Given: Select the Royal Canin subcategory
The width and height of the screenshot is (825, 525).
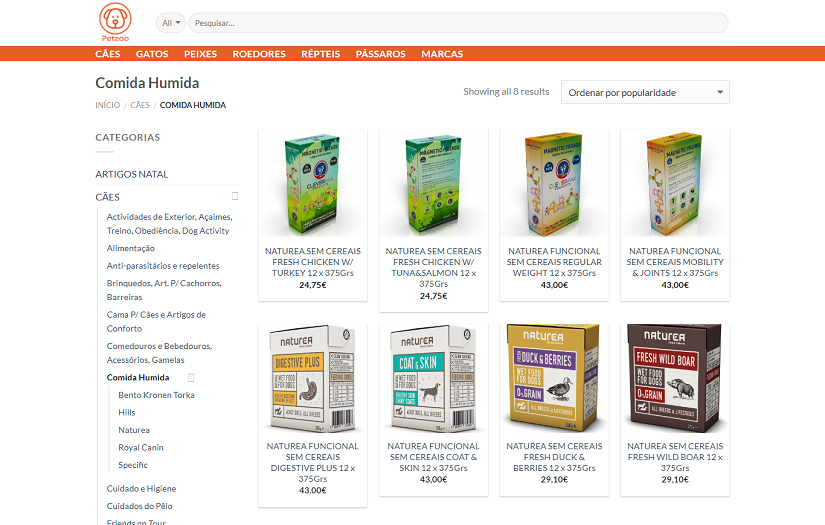Looking at the screenshot, I should pyautogui.click(x=140, y=447).
